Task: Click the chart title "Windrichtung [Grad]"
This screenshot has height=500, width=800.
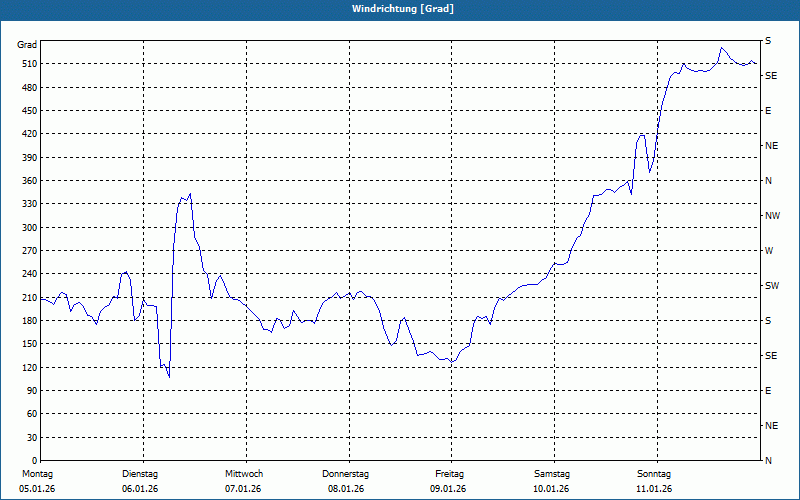Action: pyautogui.click(x=403, y=9)
